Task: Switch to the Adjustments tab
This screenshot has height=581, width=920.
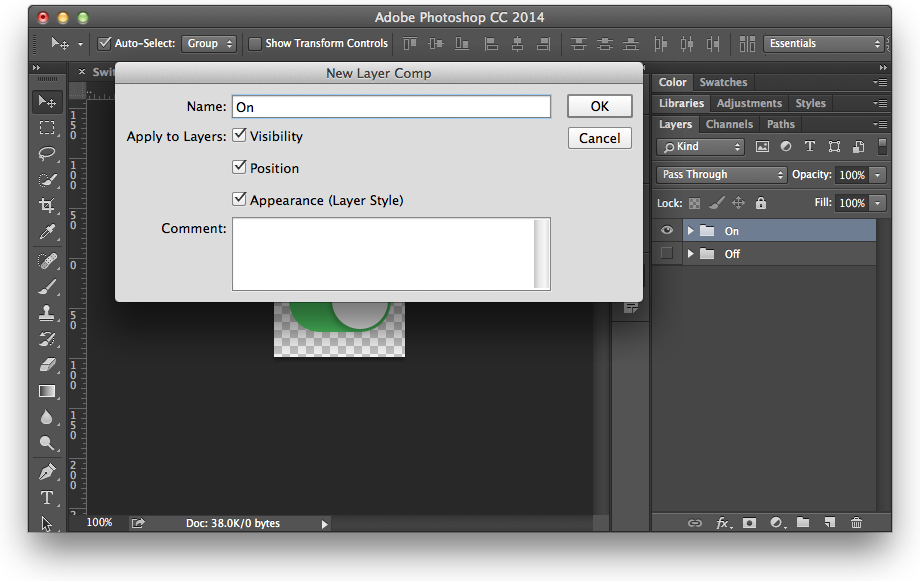Action: pyautogui.click(x=749, y=103)
